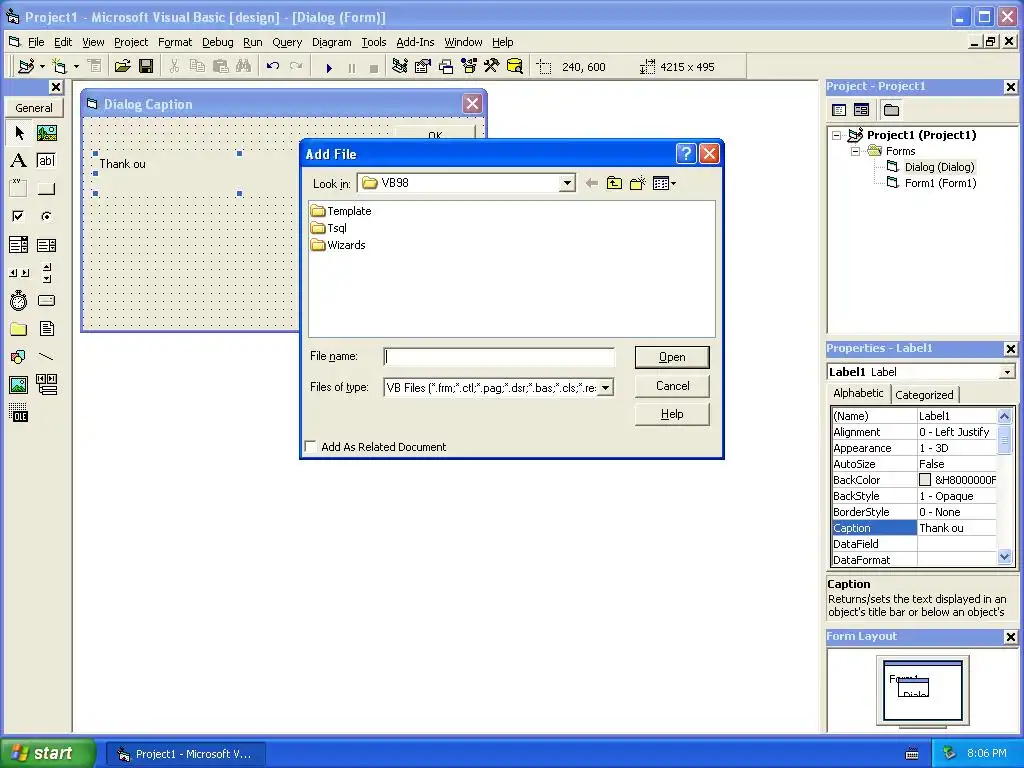Select the Template folder
The width and height of the screenshot is (1024, 768).
(342, 211)
